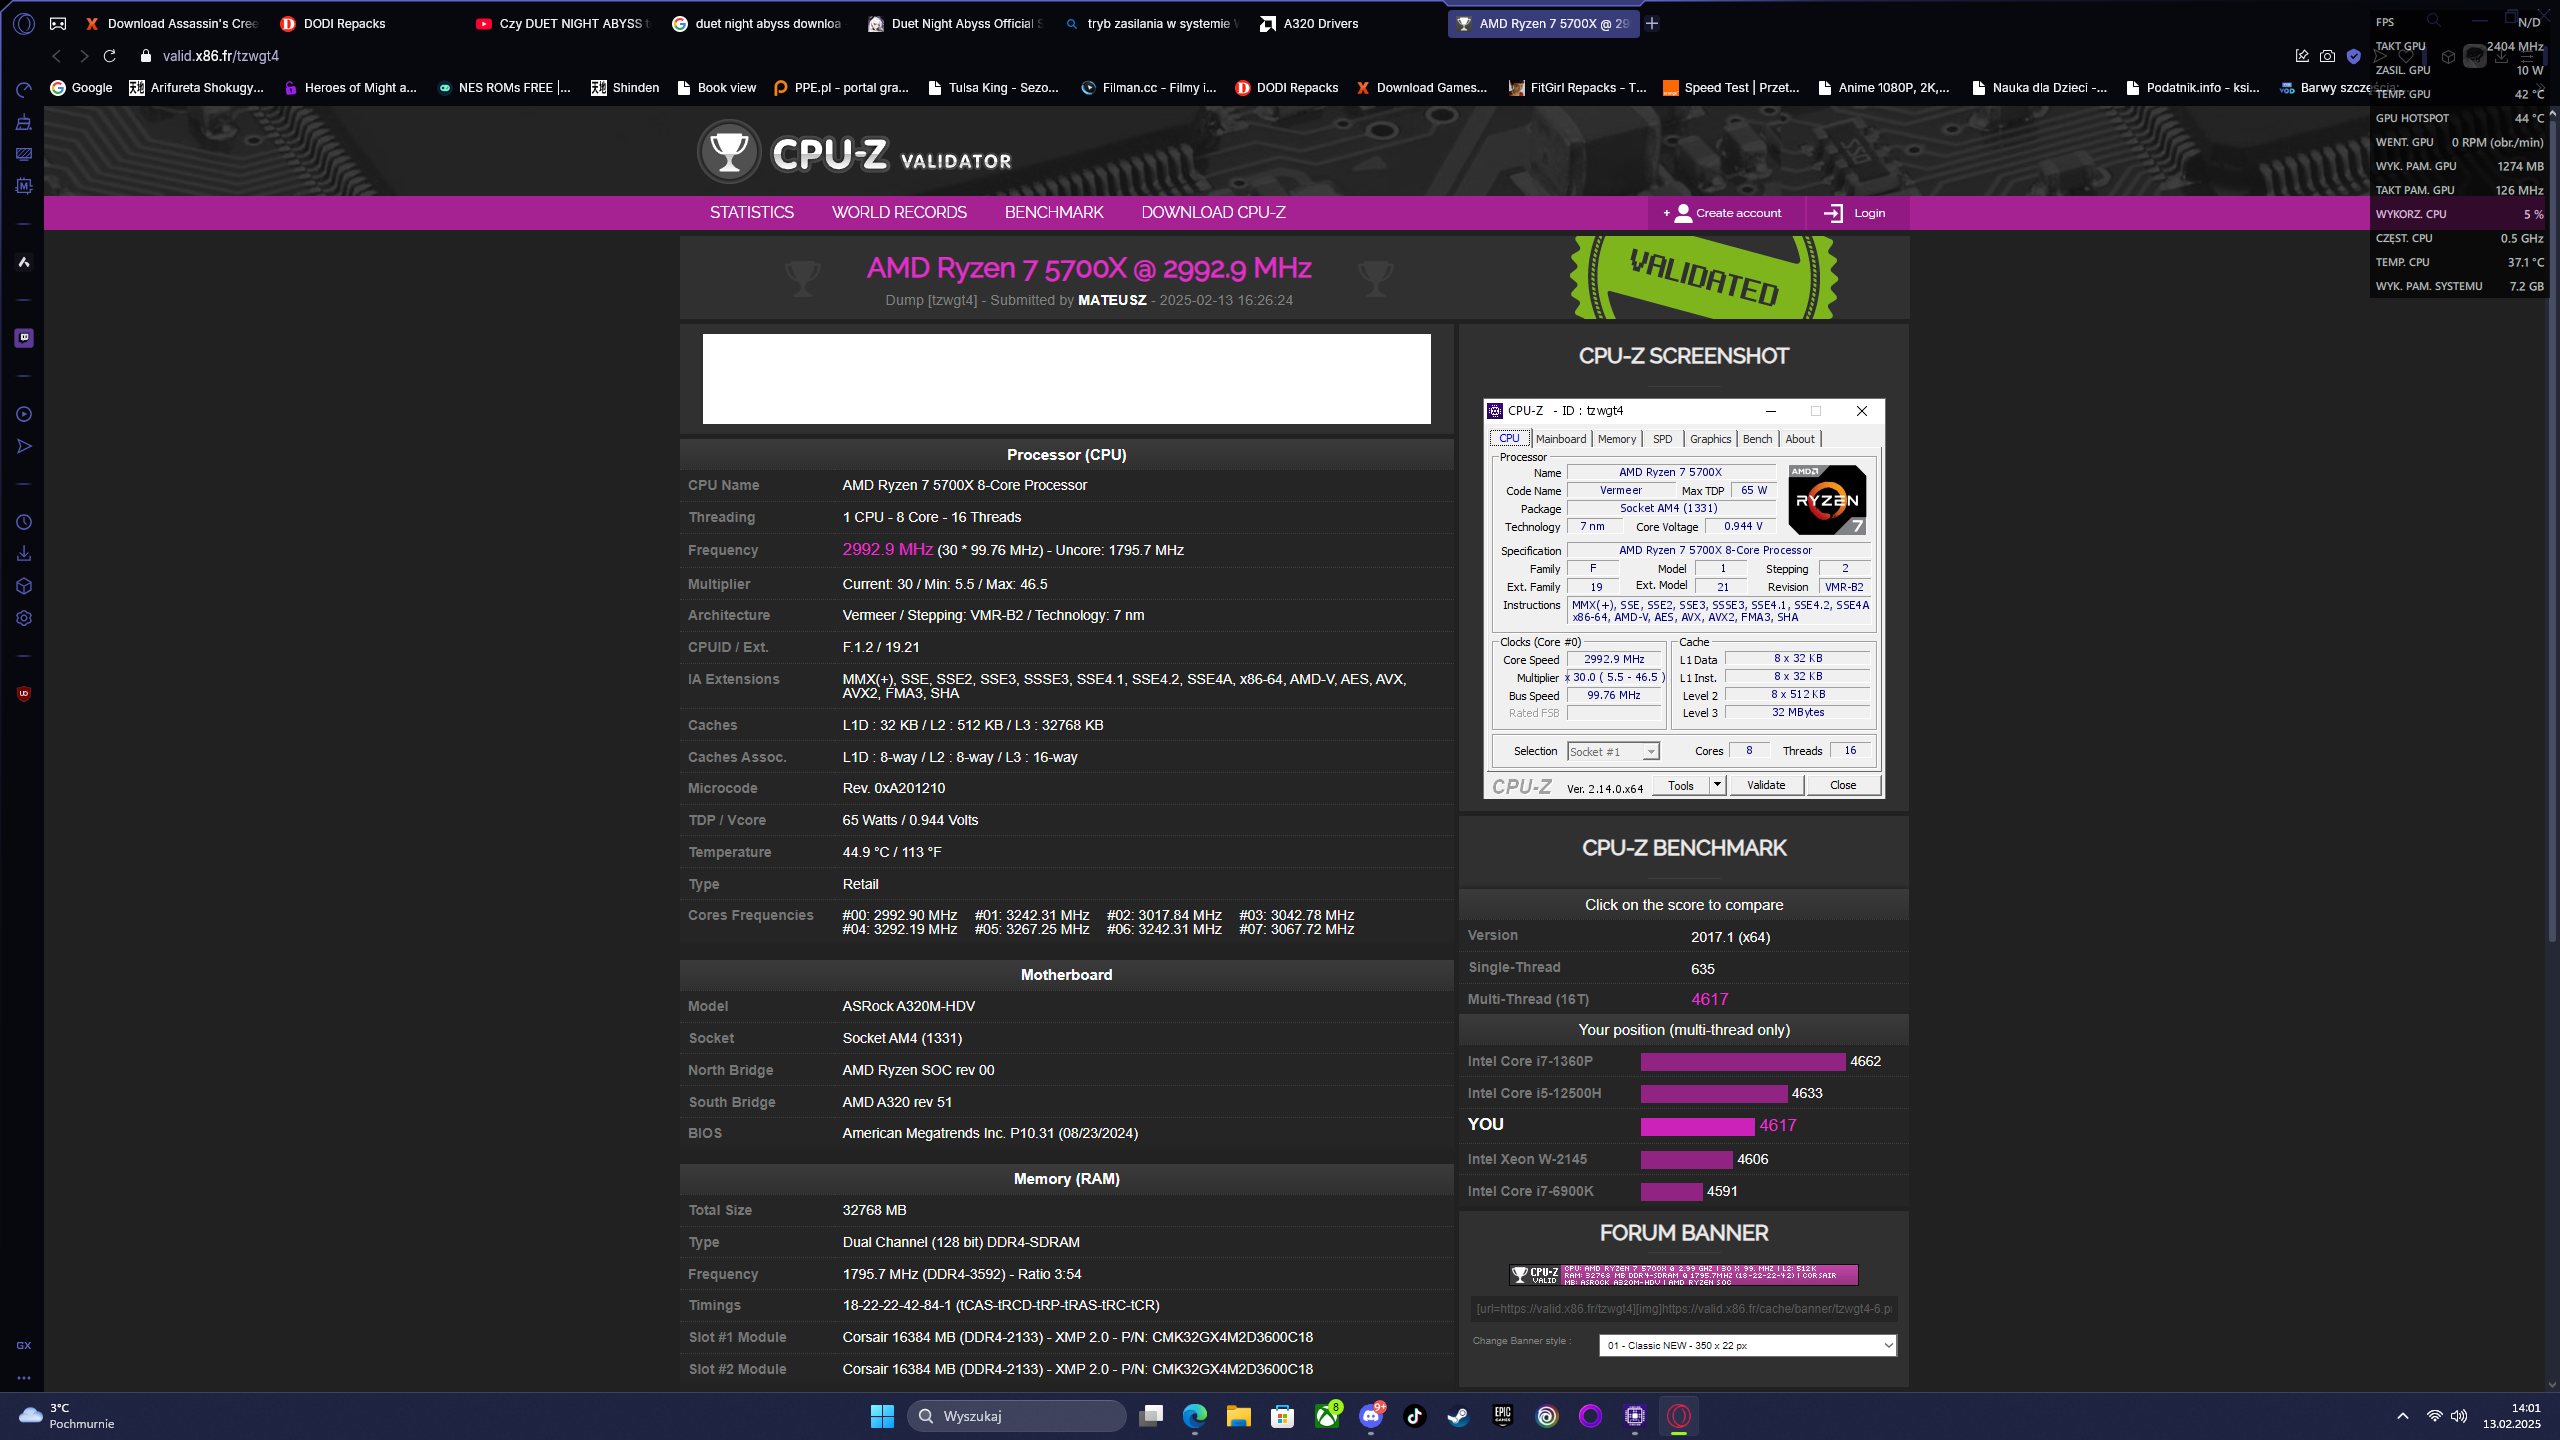Click Create account link
This screenshot has height=1440, width=2560.
click(1723, 213)
